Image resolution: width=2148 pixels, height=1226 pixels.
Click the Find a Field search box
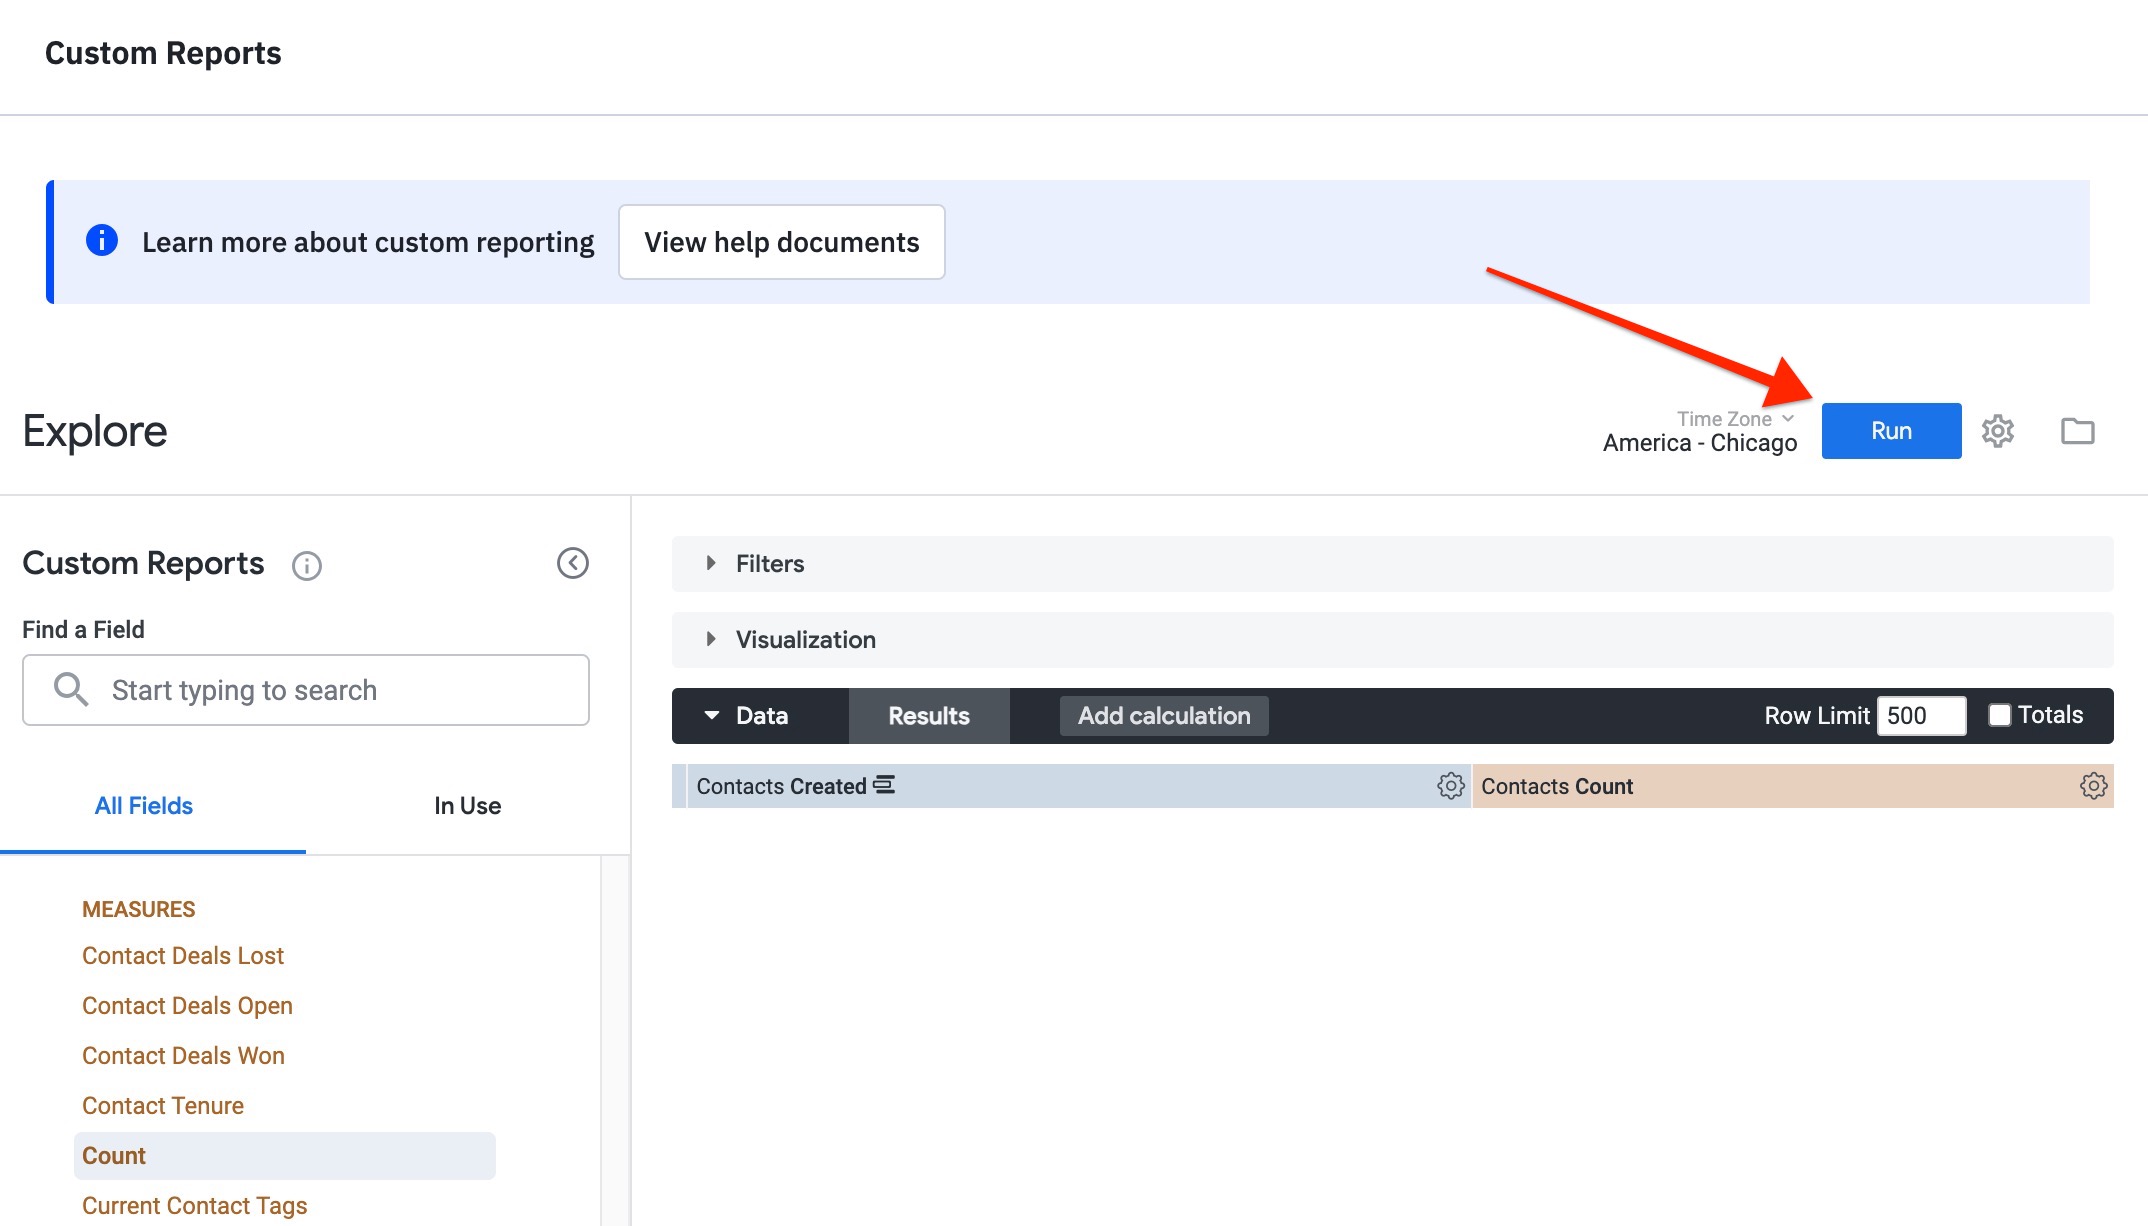point(306,690)
